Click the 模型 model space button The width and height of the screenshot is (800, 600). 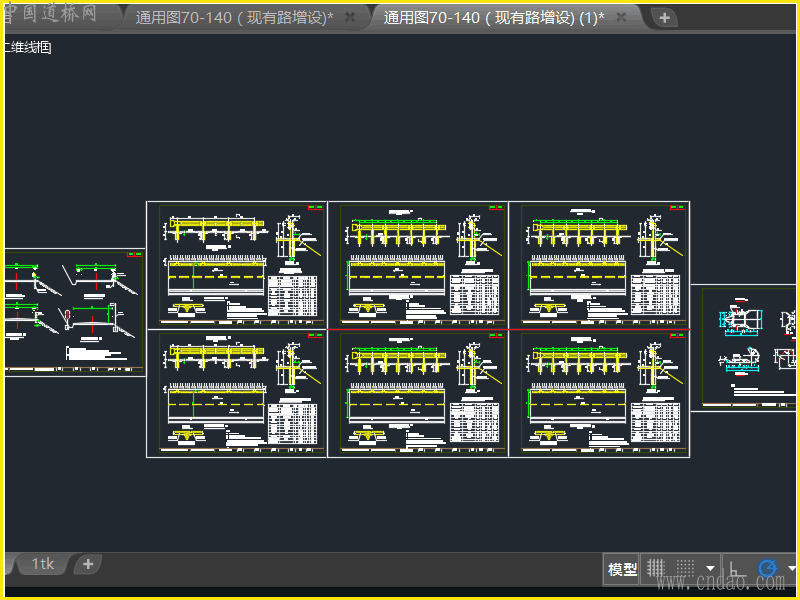click(x=622, y=569)
